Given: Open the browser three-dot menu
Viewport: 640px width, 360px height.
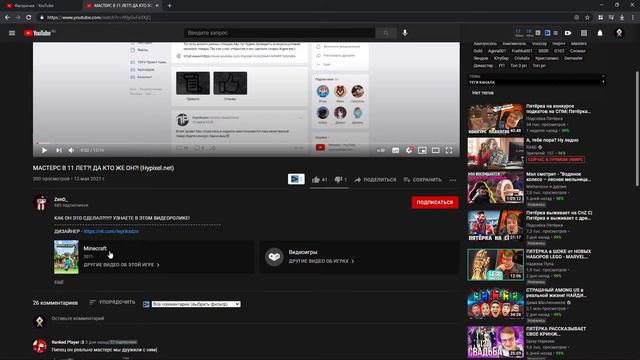Looking at the screenshot, I should [x=633, y=18].
